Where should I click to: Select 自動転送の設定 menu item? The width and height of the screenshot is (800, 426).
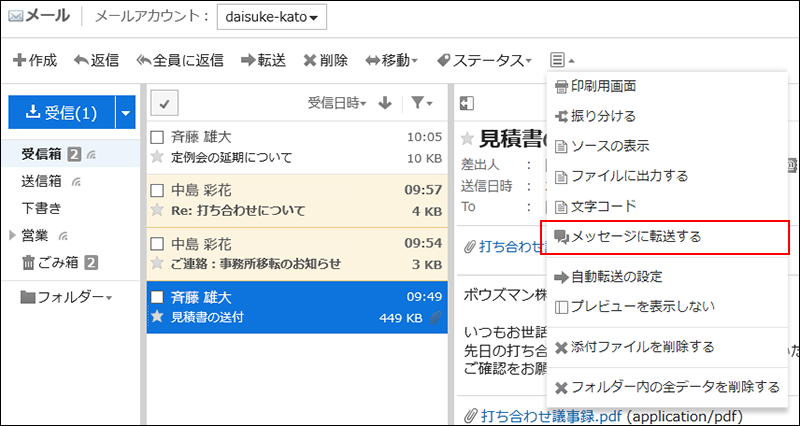click(x=667, y=277)
